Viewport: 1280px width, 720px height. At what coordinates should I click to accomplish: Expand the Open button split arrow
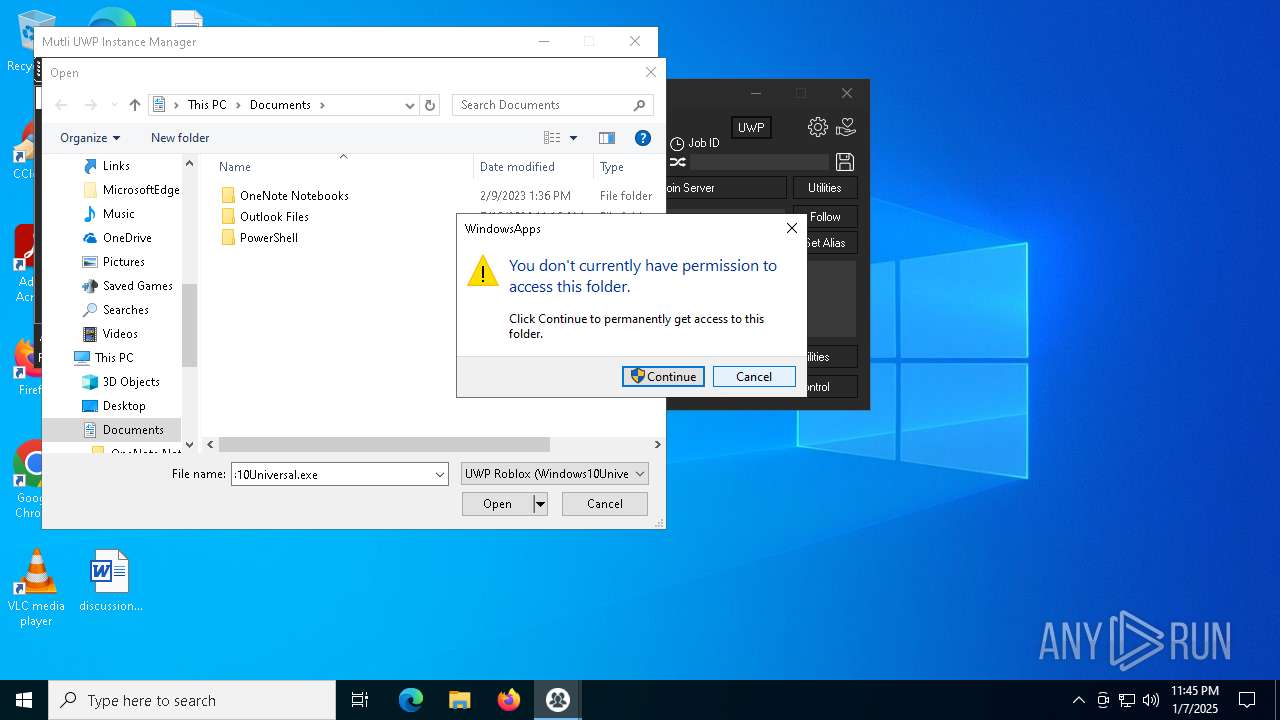(x=540, y=504)
